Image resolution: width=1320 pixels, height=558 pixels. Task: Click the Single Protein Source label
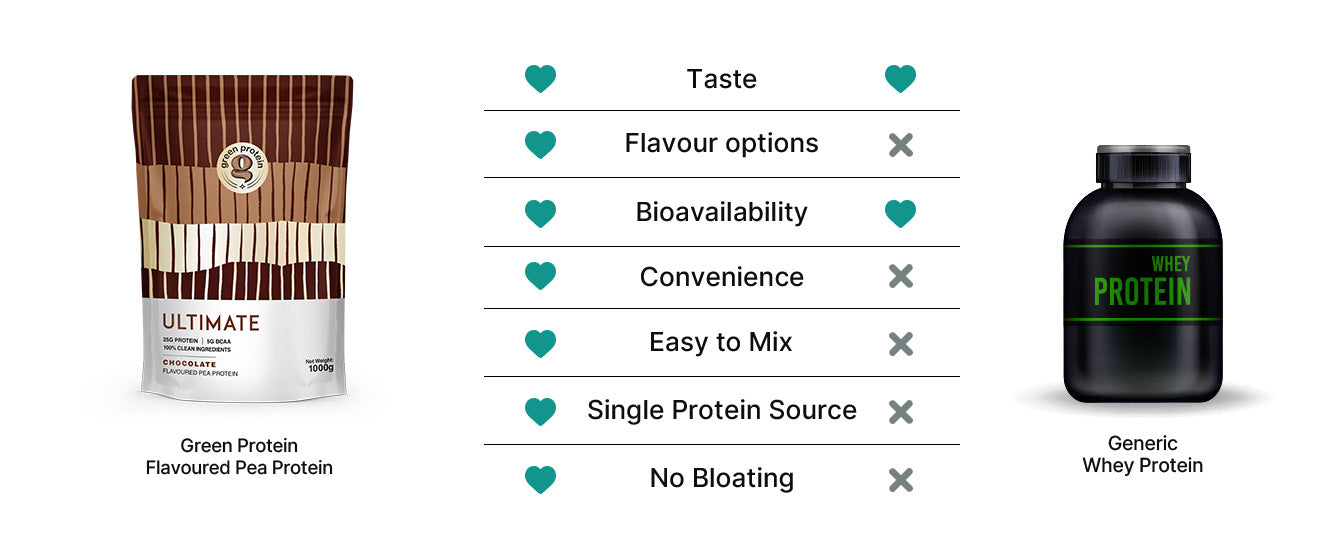coord(721,410)
